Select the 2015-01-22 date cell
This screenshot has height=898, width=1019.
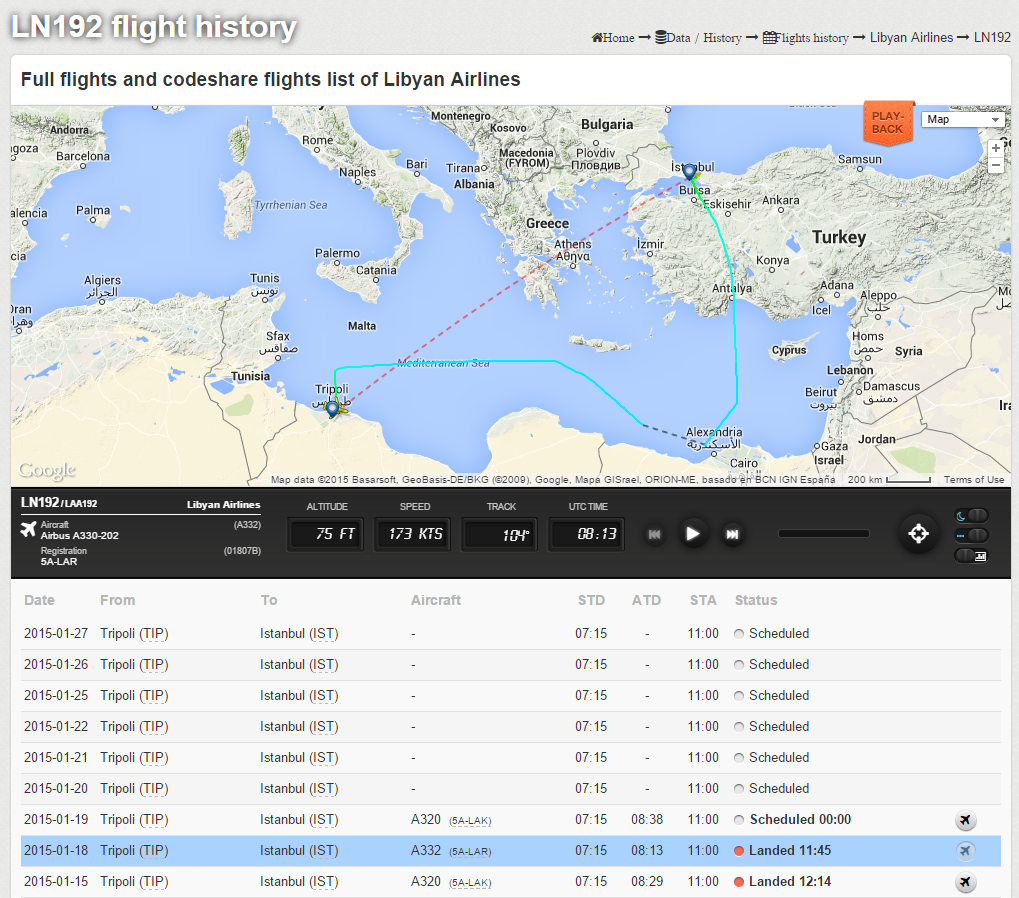coord(56,726)
